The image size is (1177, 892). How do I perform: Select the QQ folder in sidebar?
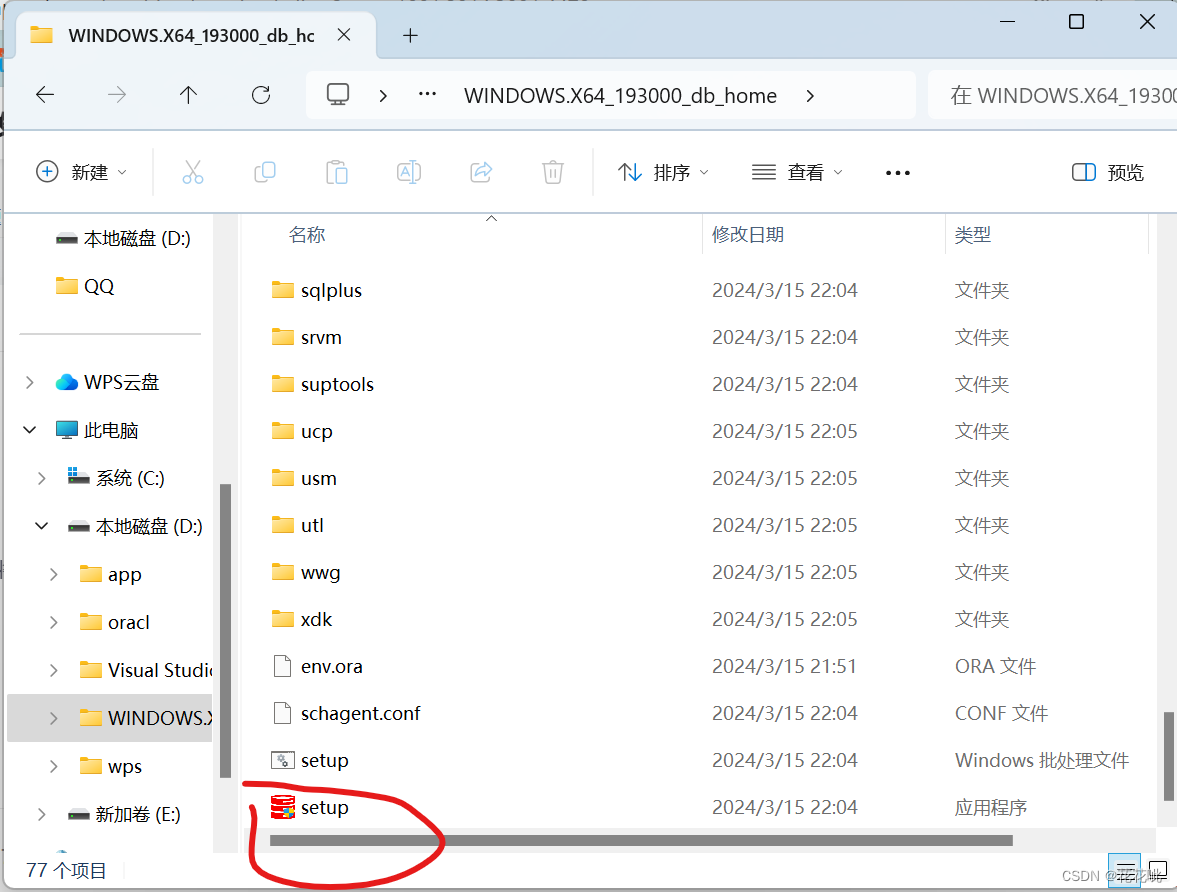point(85,286)
